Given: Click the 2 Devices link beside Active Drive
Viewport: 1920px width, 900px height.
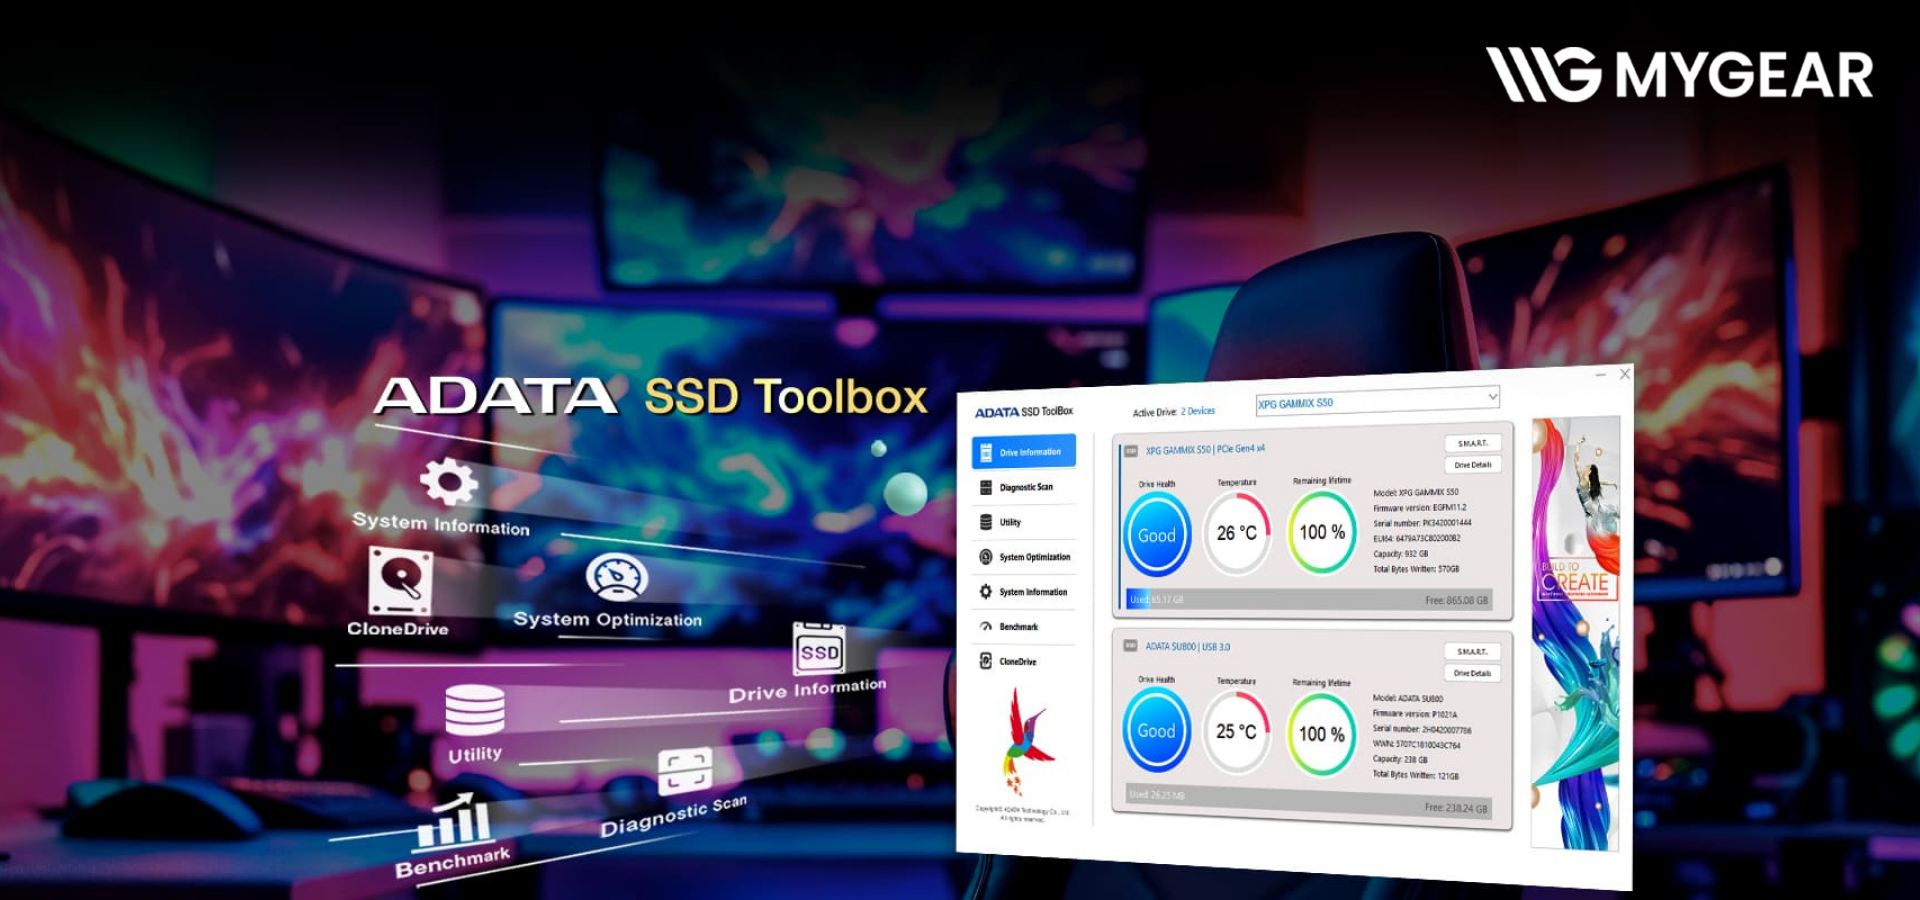Looking at the screenshot, I should [x=1198, y=411].
